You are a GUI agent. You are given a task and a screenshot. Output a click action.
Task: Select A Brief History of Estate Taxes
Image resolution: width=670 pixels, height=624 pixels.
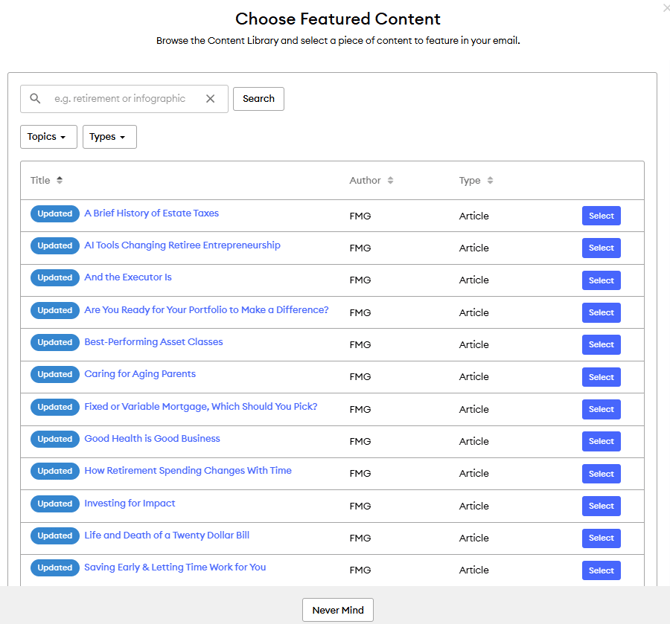[601, 216]
